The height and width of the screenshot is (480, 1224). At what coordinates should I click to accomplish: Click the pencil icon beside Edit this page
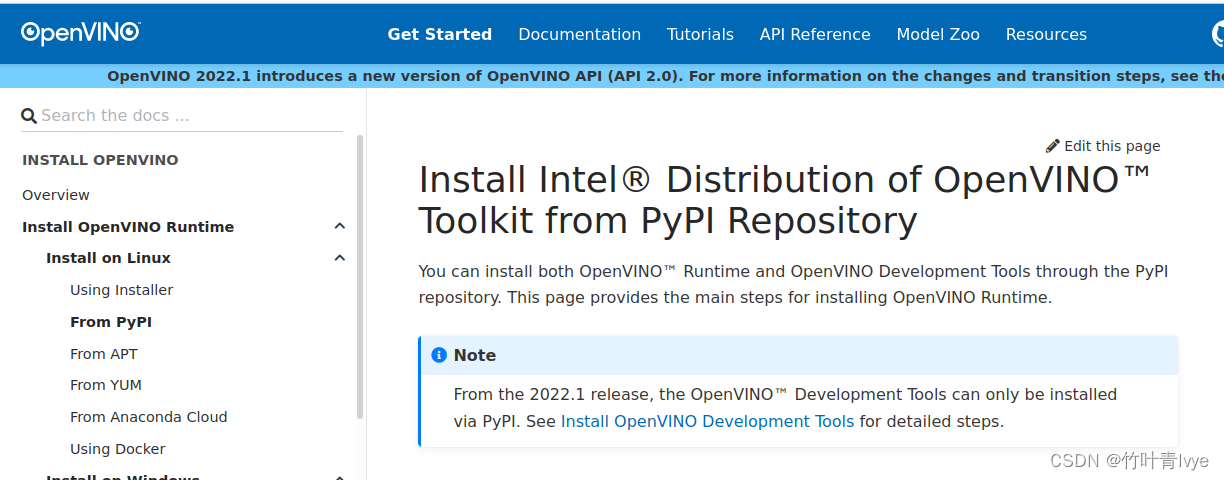pos(1052,146)
